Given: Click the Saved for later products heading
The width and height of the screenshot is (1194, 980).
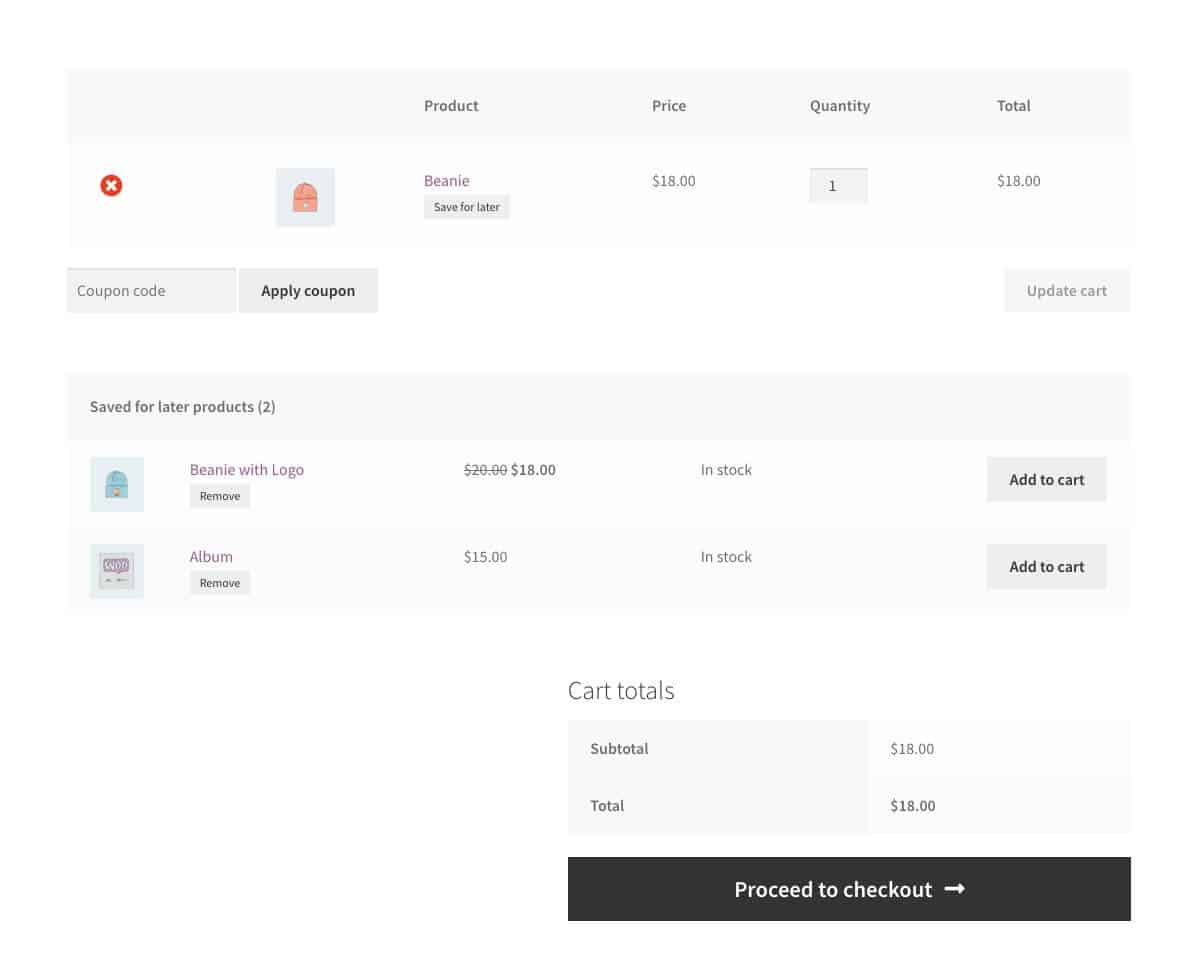Looking at the screenshot, I should tap(182, 406).
